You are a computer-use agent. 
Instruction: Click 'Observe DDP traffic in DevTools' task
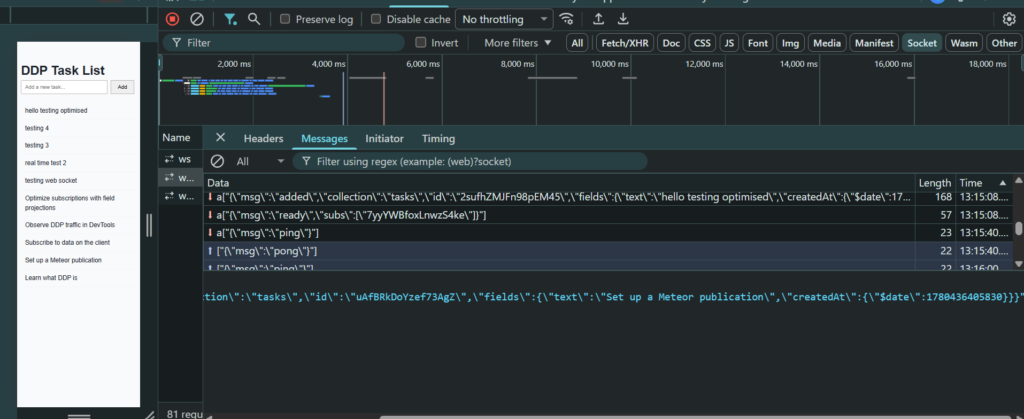click(70, 225)
